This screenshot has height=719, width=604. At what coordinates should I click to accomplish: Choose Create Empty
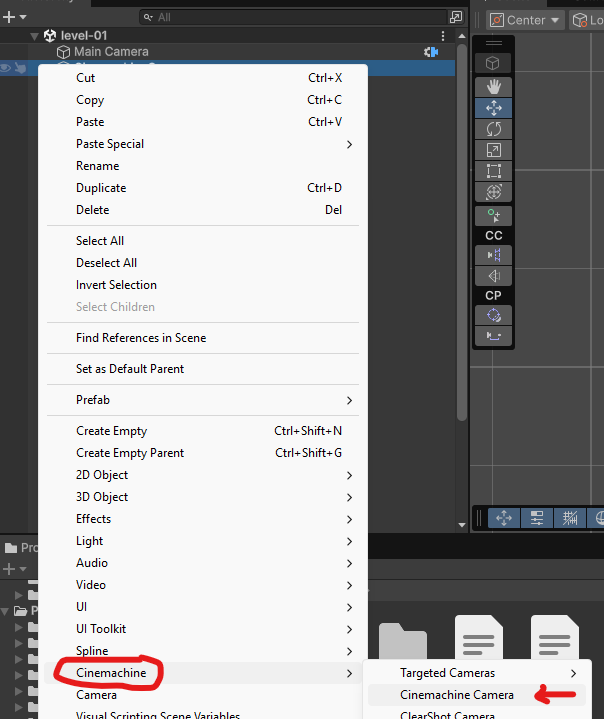point(203,431)
